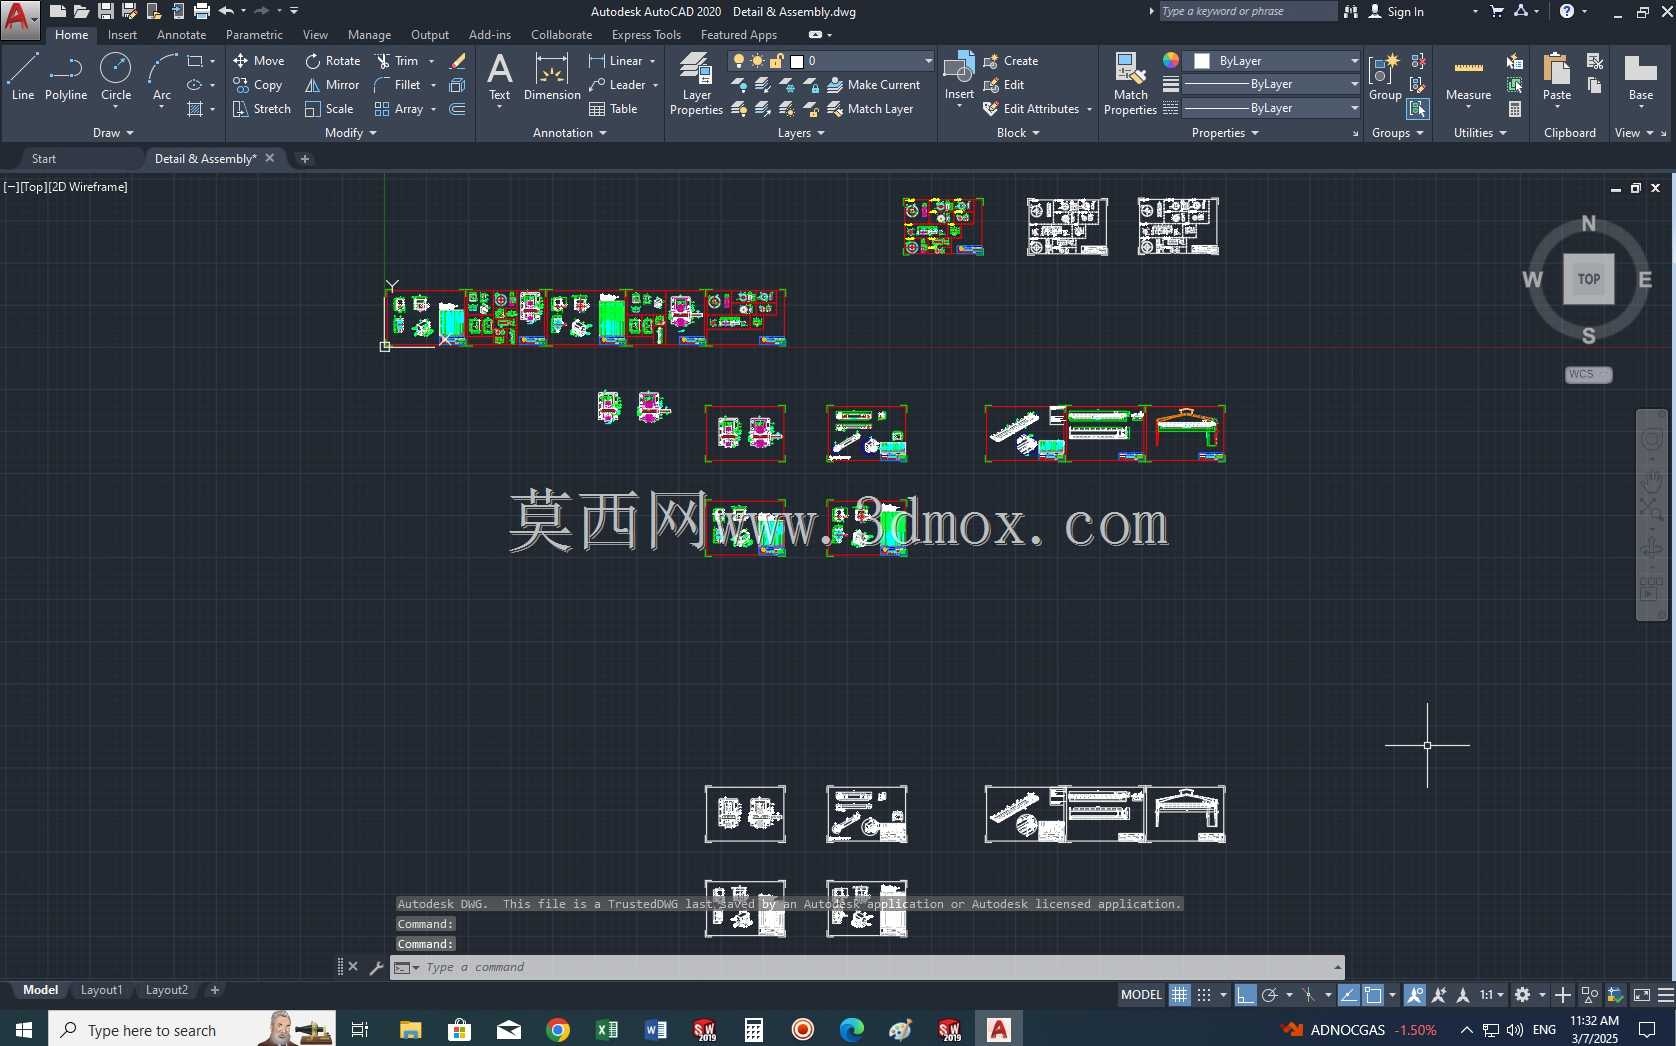Open the Insert ribbon tab
This screenshot has width=1676, height=1046.
tap(122, 35)
